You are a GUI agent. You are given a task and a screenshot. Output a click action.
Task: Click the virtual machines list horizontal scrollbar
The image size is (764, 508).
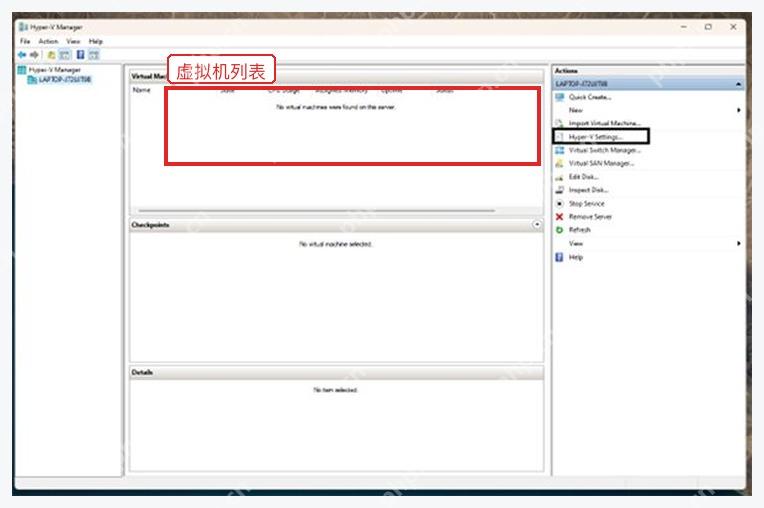coord(317,211)
